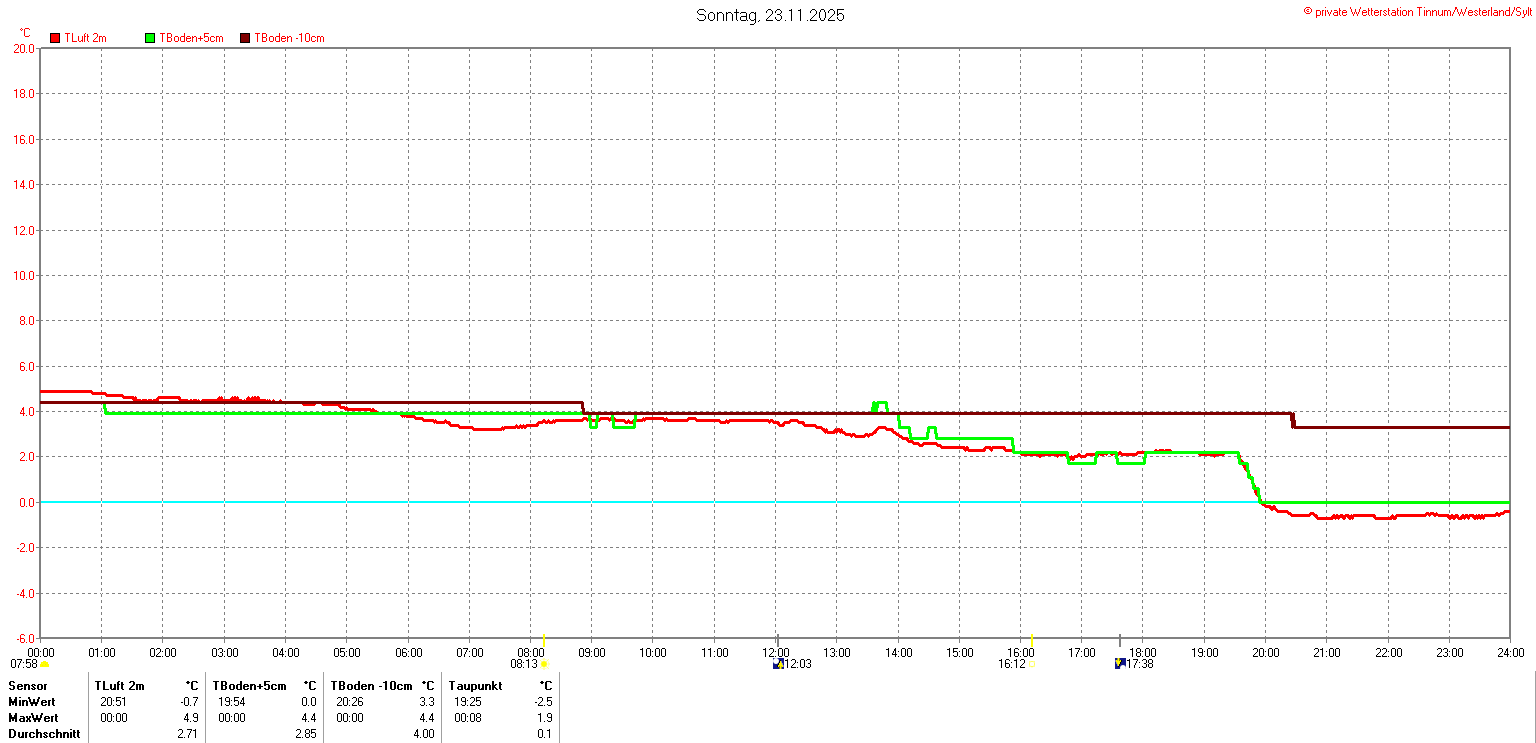Click the yellow marker above 08:13 on axis
Image resolution: width=1536 pixels, height=743 pixels.
click(544, 639)
